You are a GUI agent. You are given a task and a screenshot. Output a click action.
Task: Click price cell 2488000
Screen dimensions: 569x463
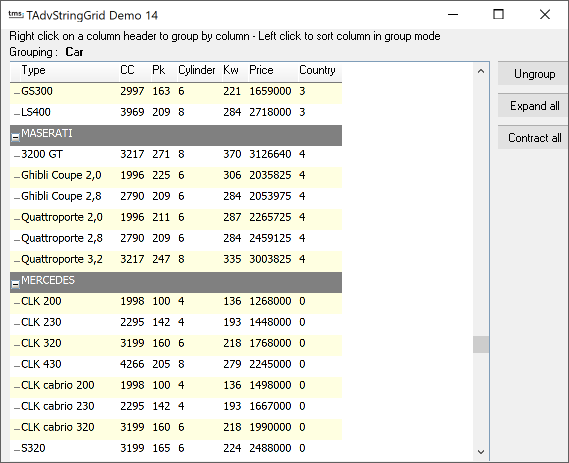pos(270,449)
